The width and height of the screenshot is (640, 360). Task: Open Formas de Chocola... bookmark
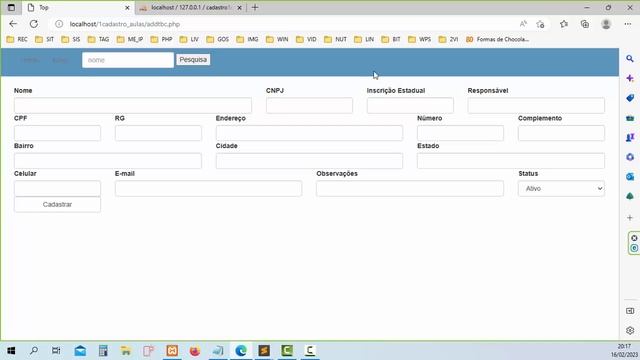[x=498, y=40]
